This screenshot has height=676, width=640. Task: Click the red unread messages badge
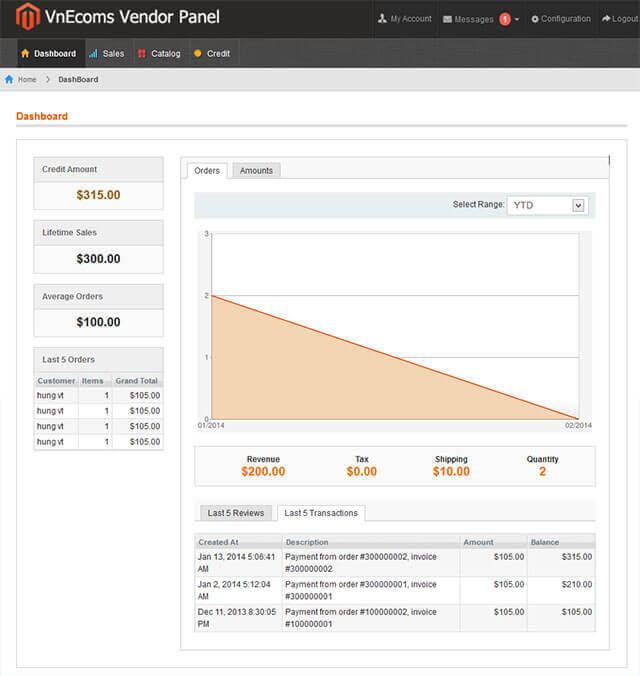point(505,19)
